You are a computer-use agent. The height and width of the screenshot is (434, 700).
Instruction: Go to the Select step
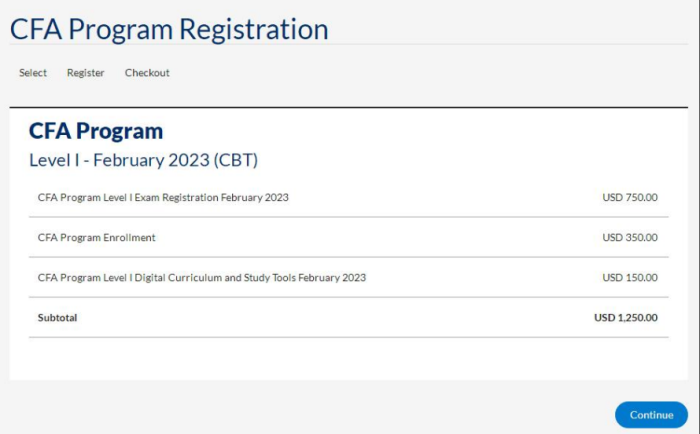pos(33,73)
